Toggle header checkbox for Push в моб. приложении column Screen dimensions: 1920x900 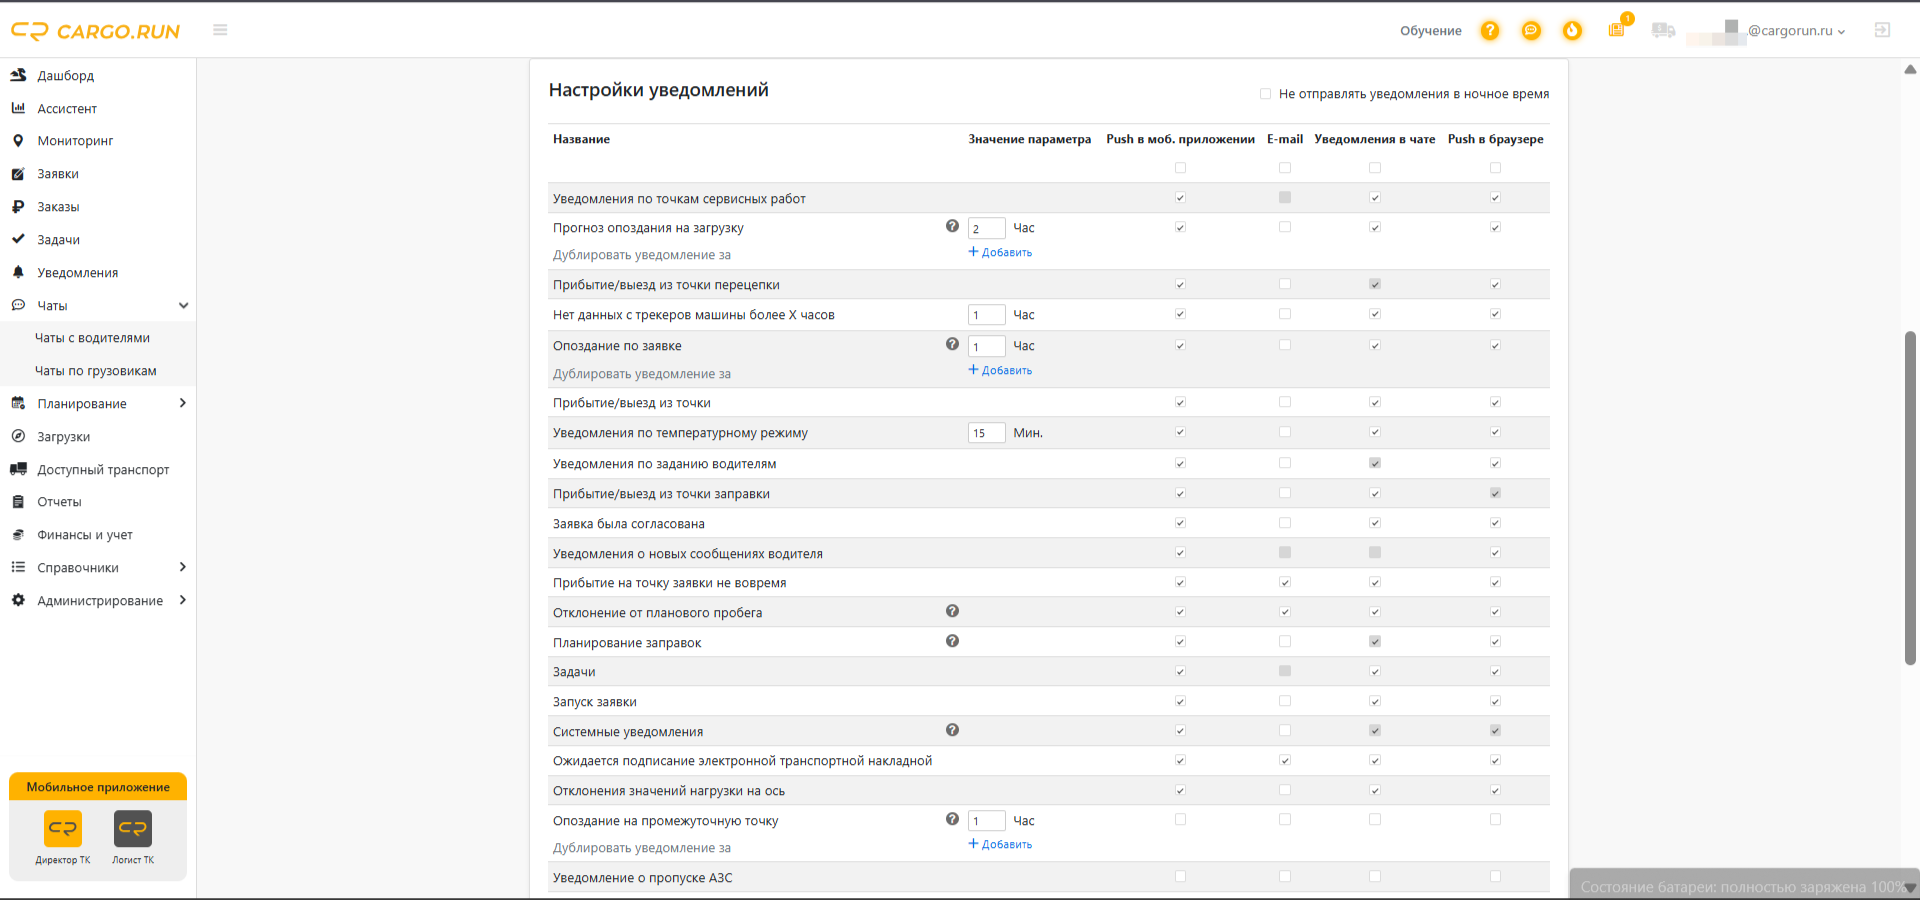(1180, 168)
